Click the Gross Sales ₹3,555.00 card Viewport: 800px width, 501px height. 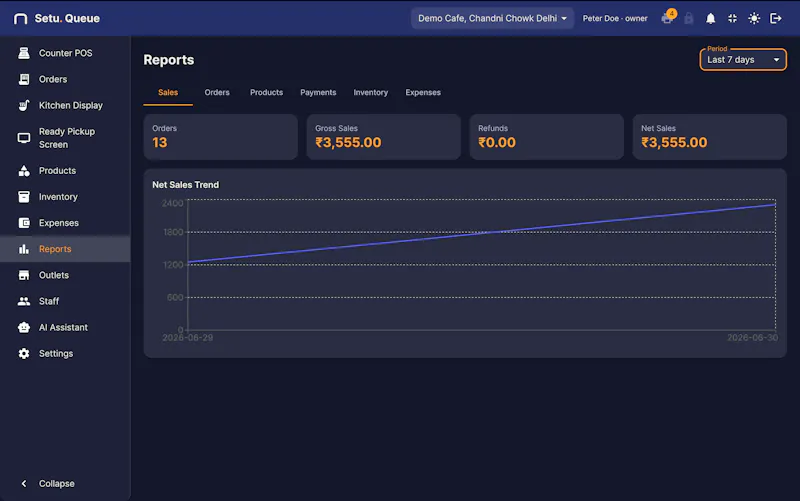[384, 137]
